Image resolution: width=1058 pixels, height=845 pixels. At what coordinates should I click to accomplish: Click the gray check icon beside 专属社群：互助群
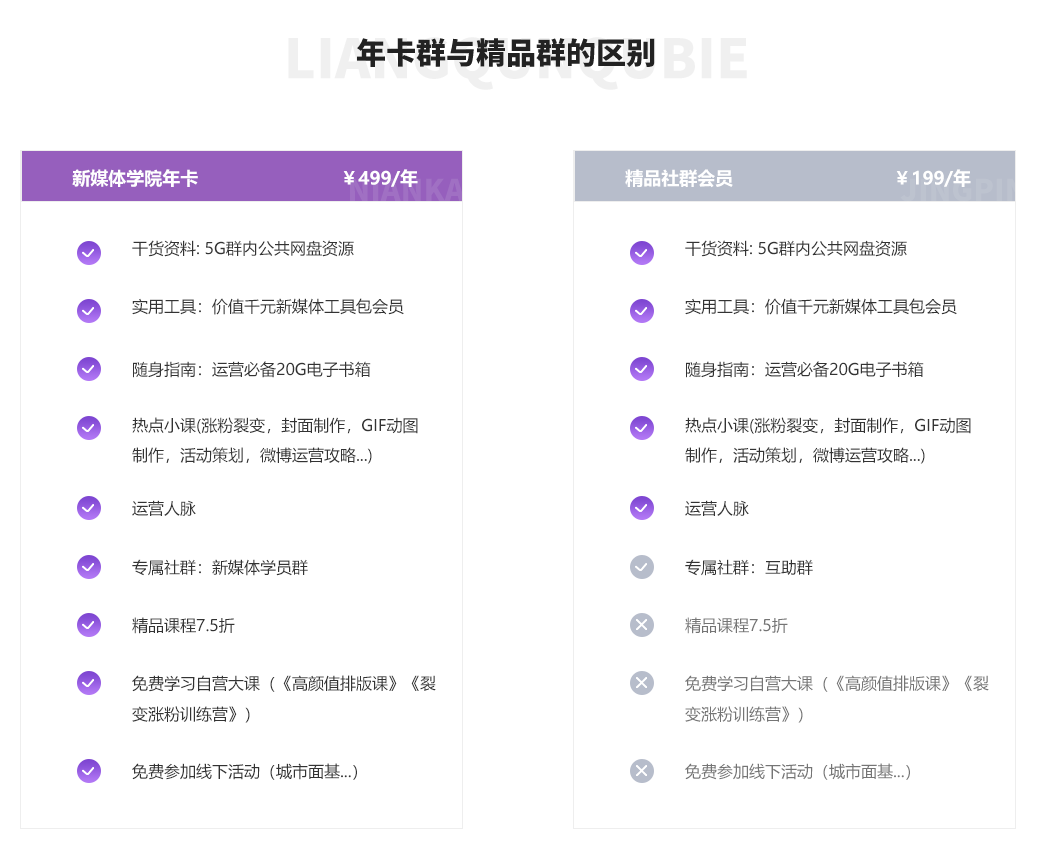642,567
